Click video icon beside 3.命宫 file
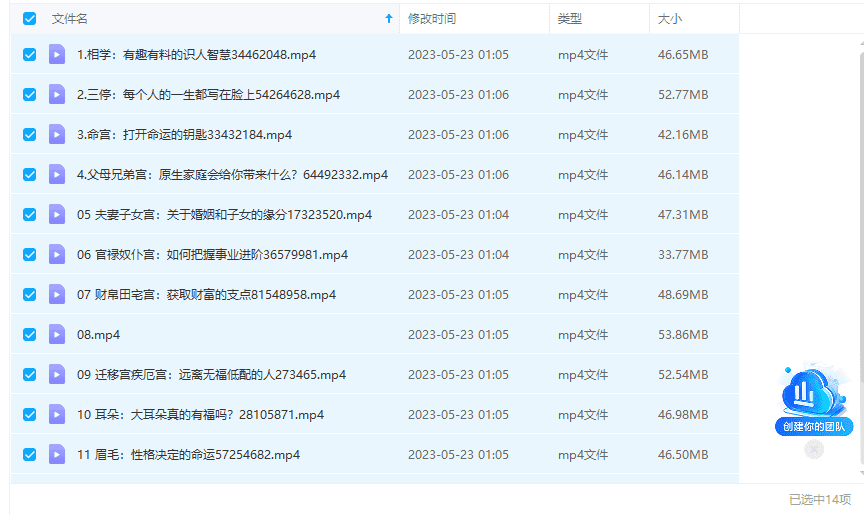Screen dimensions: 864x515 pos(57,135)
